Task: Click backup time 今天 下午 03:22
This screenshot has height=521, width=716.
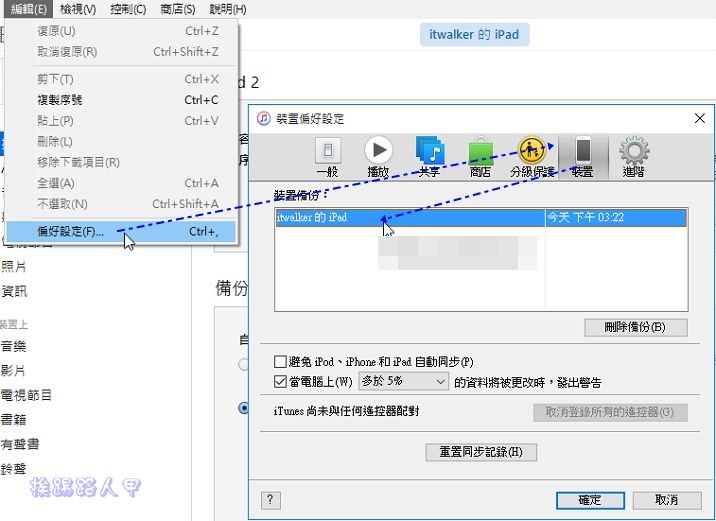Action: click(585, 217)
